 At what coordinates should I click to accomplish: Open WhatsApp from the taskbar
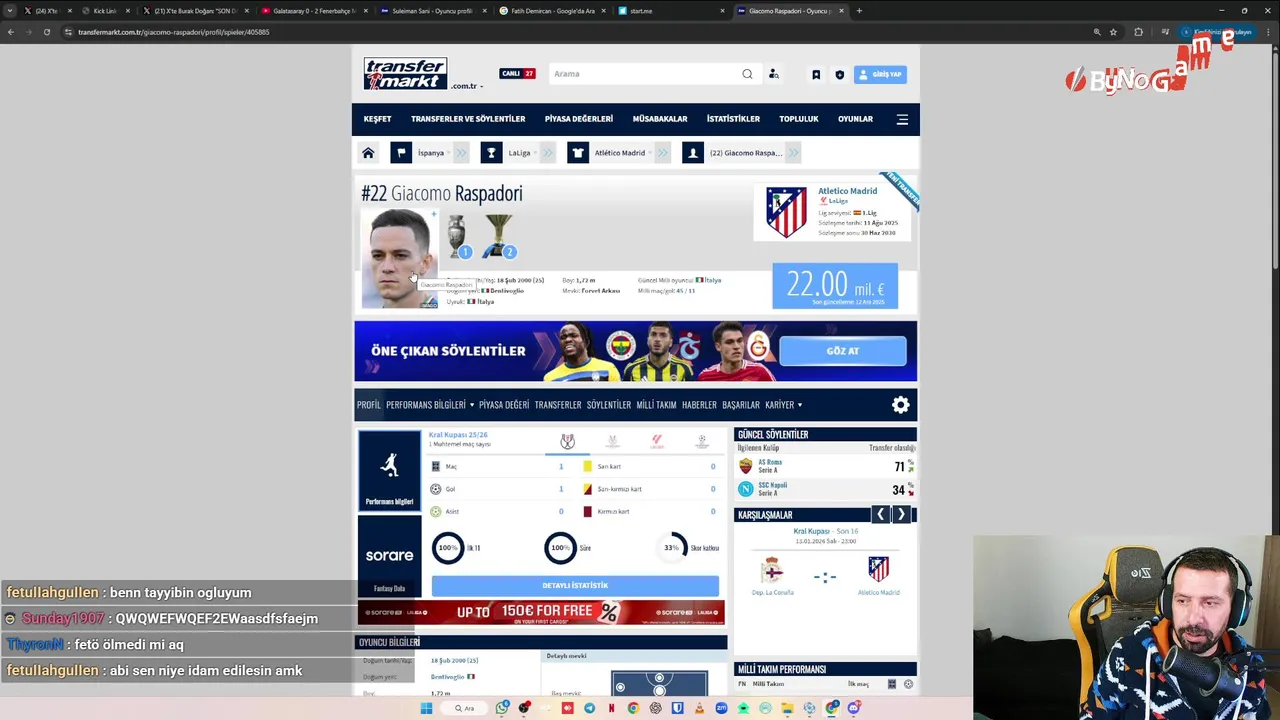tap(502, 708)
